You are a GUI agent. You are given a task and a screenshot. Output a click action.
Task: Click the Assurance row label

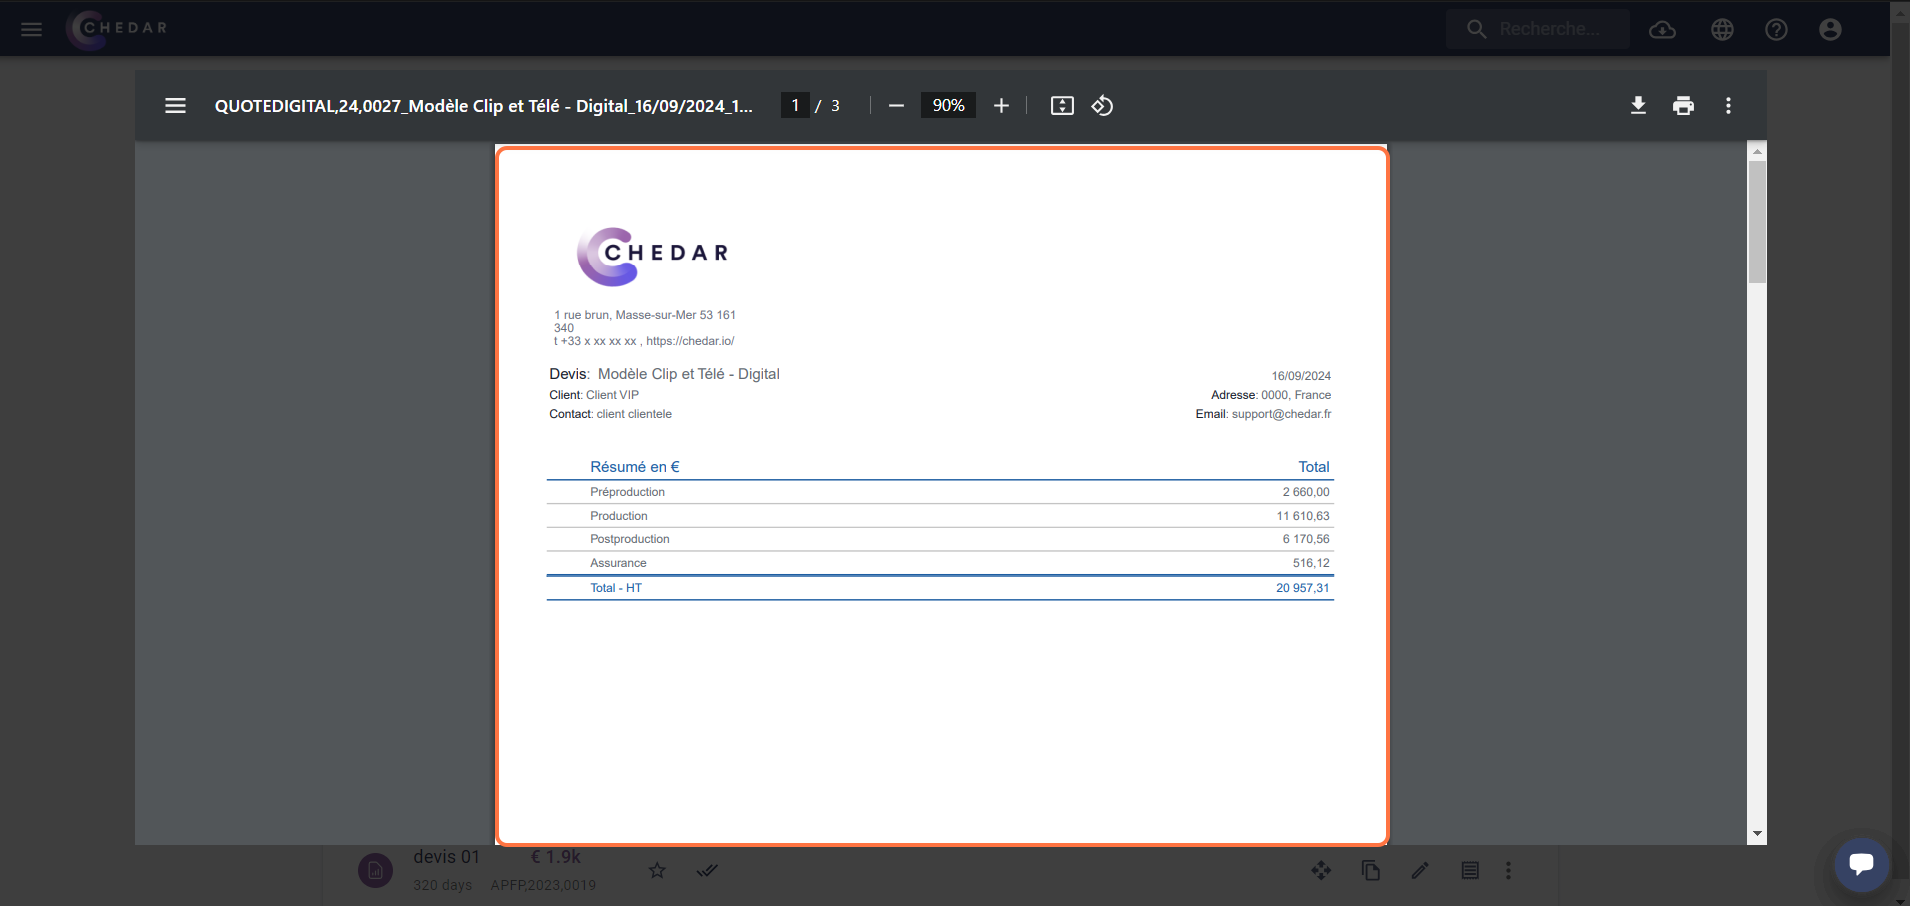(618, 563)
